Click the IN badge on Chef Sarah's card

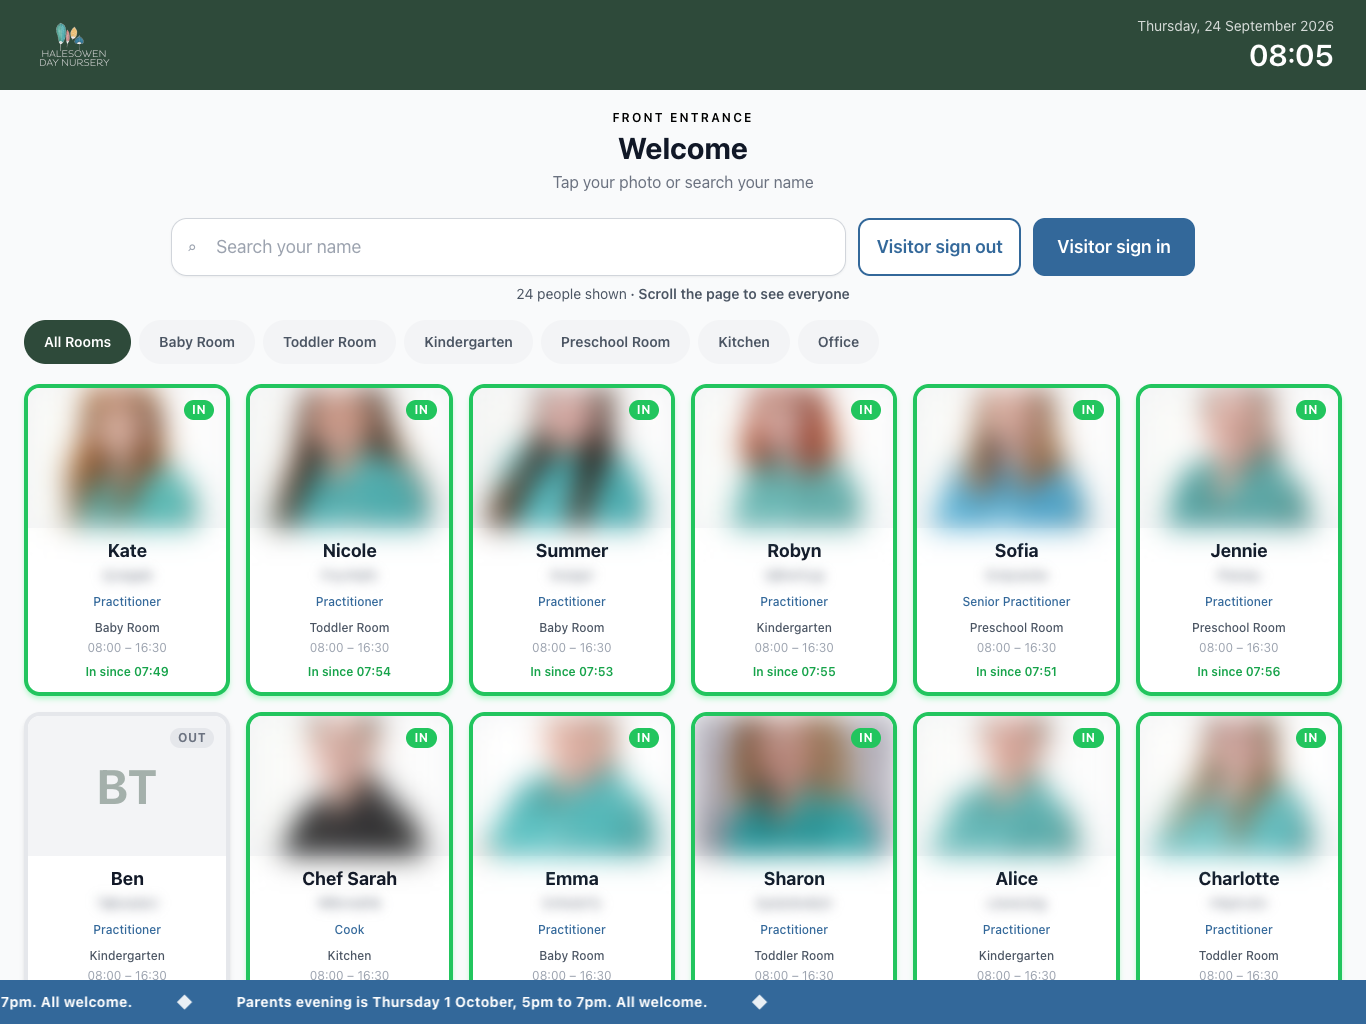421,738
